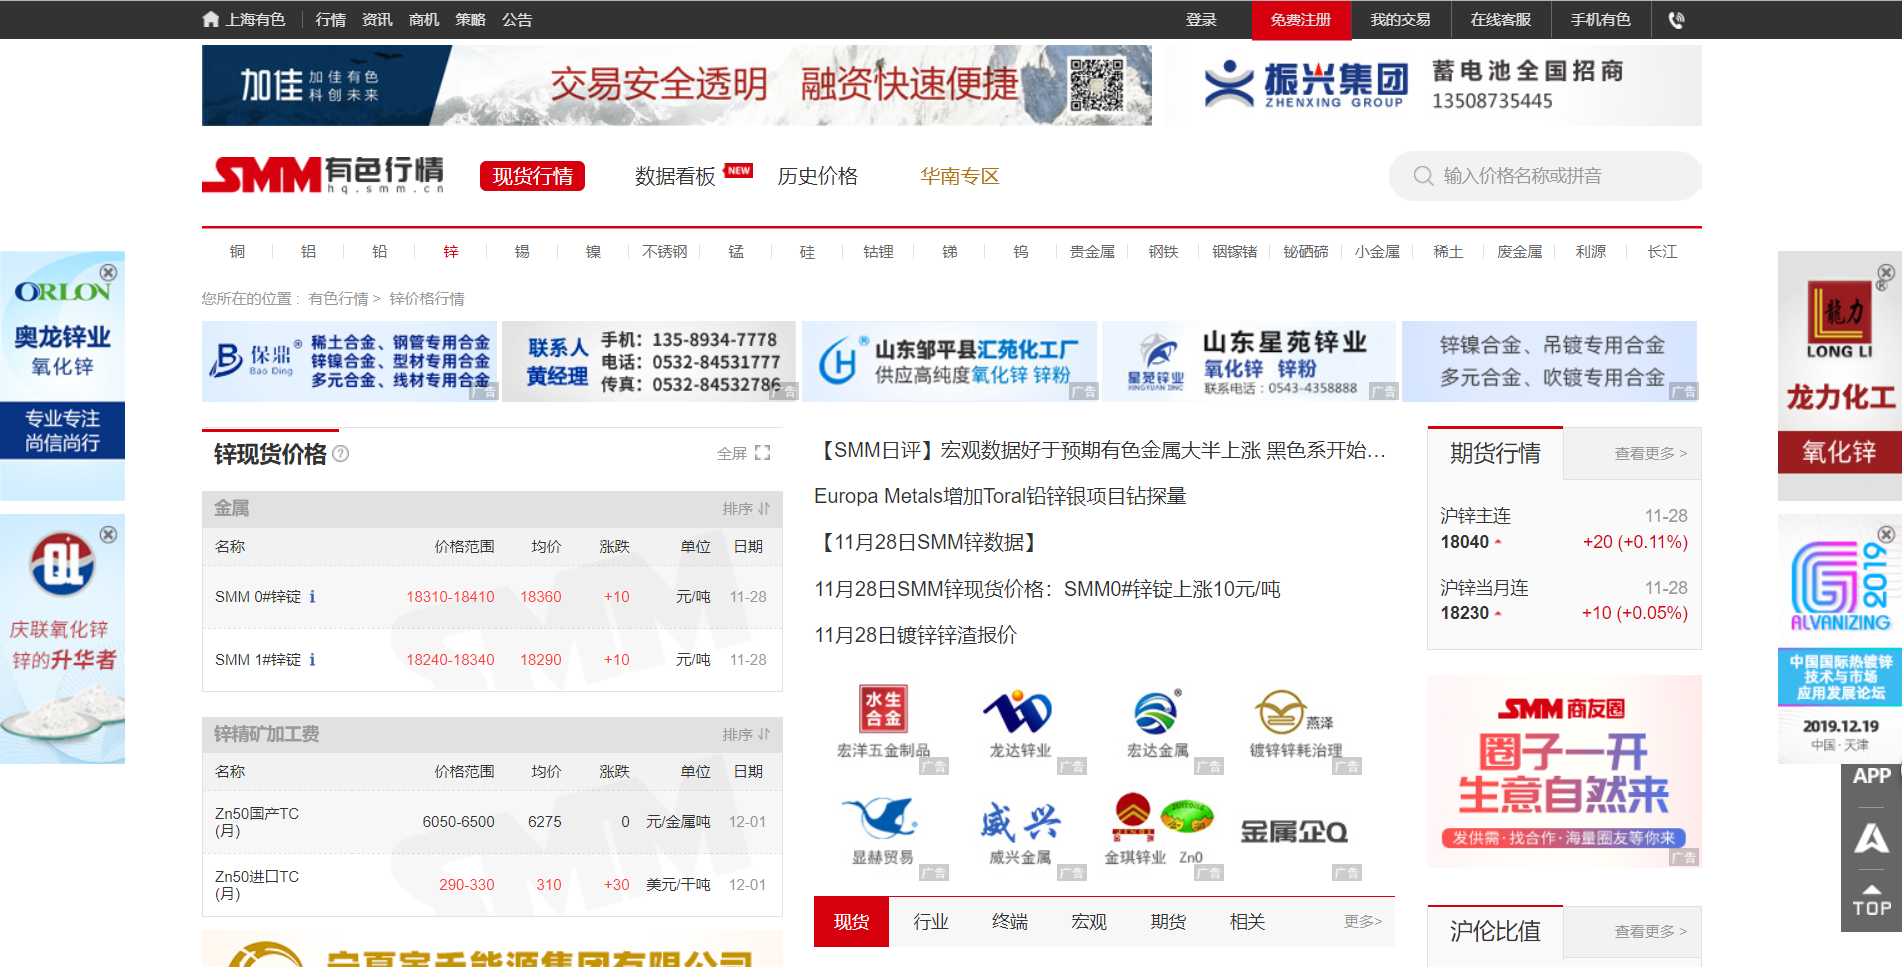Screen dimensions: 1902x967
Task: Open 威兴金属 company logo
Action: click(1020, 830)
